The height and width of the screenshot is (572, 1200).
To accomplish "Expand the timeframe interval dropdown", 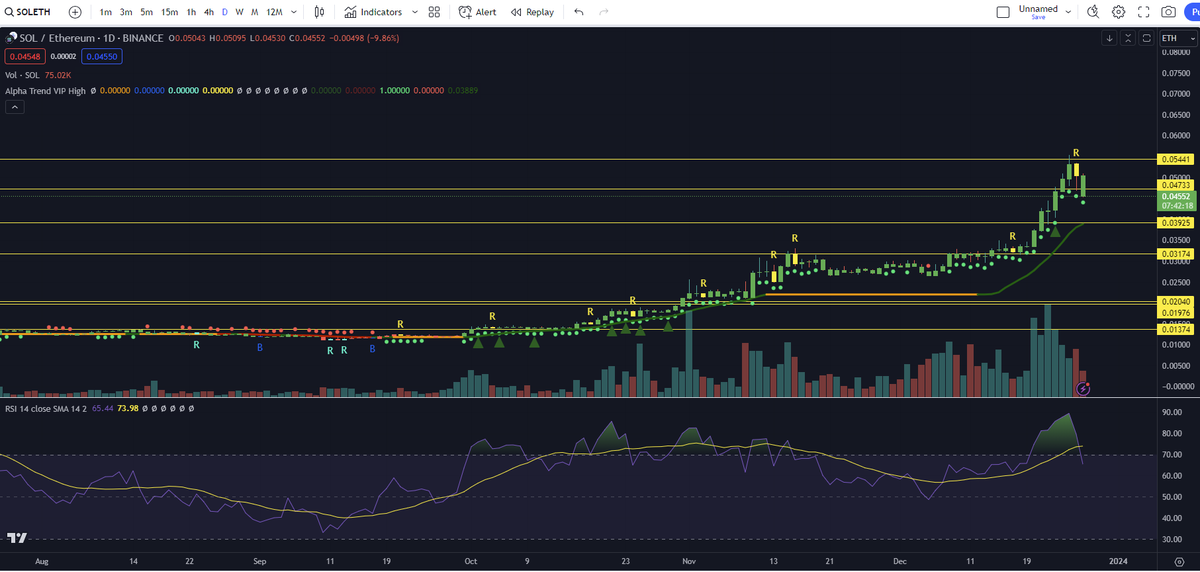I will point(294,12).
